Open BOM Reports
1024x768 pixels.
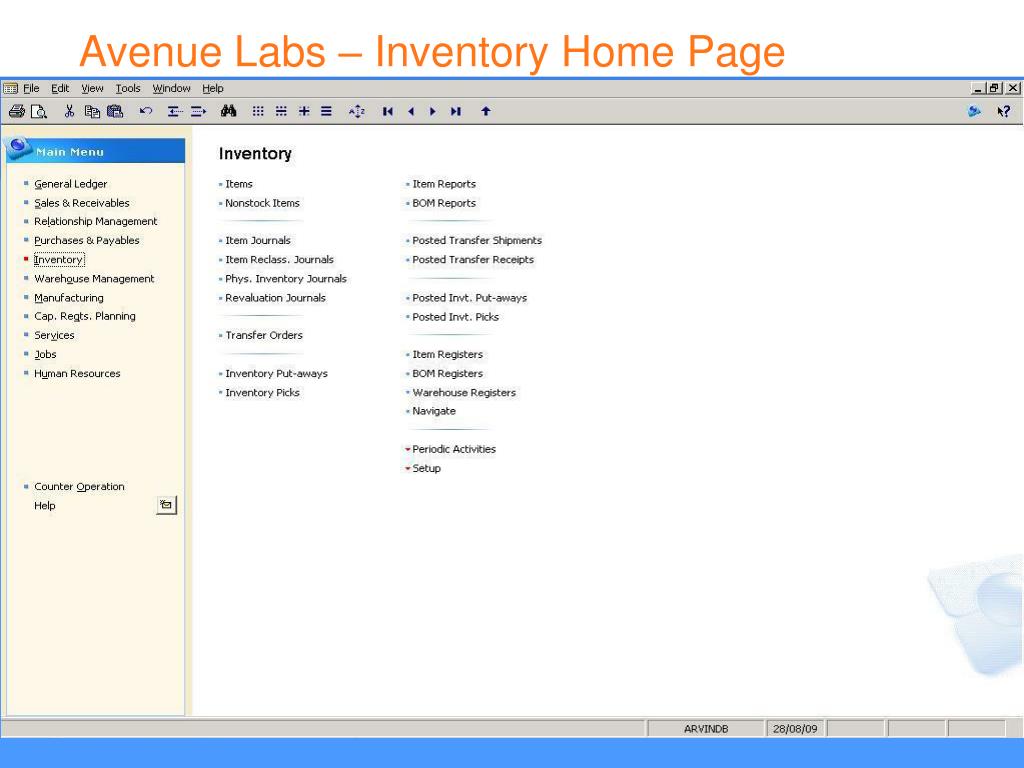point(443,203)
